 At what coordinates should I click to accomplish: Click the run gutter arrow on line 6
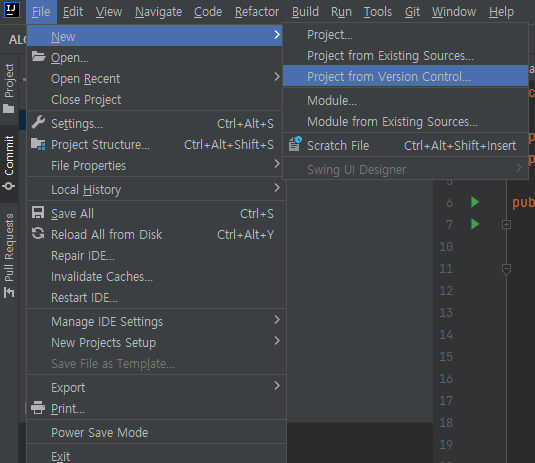[x=475, y=202]
